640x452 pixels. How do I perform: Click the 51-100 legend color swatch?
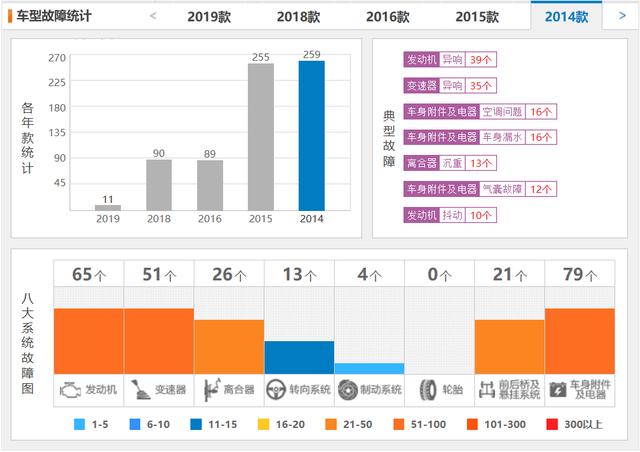pyautogui.click(x=399, y=425)
